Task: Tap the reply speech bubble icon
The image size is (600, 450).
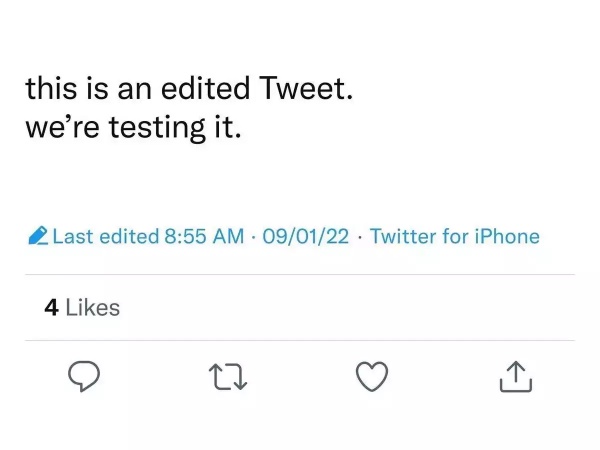Action: [x=85, y=377]
